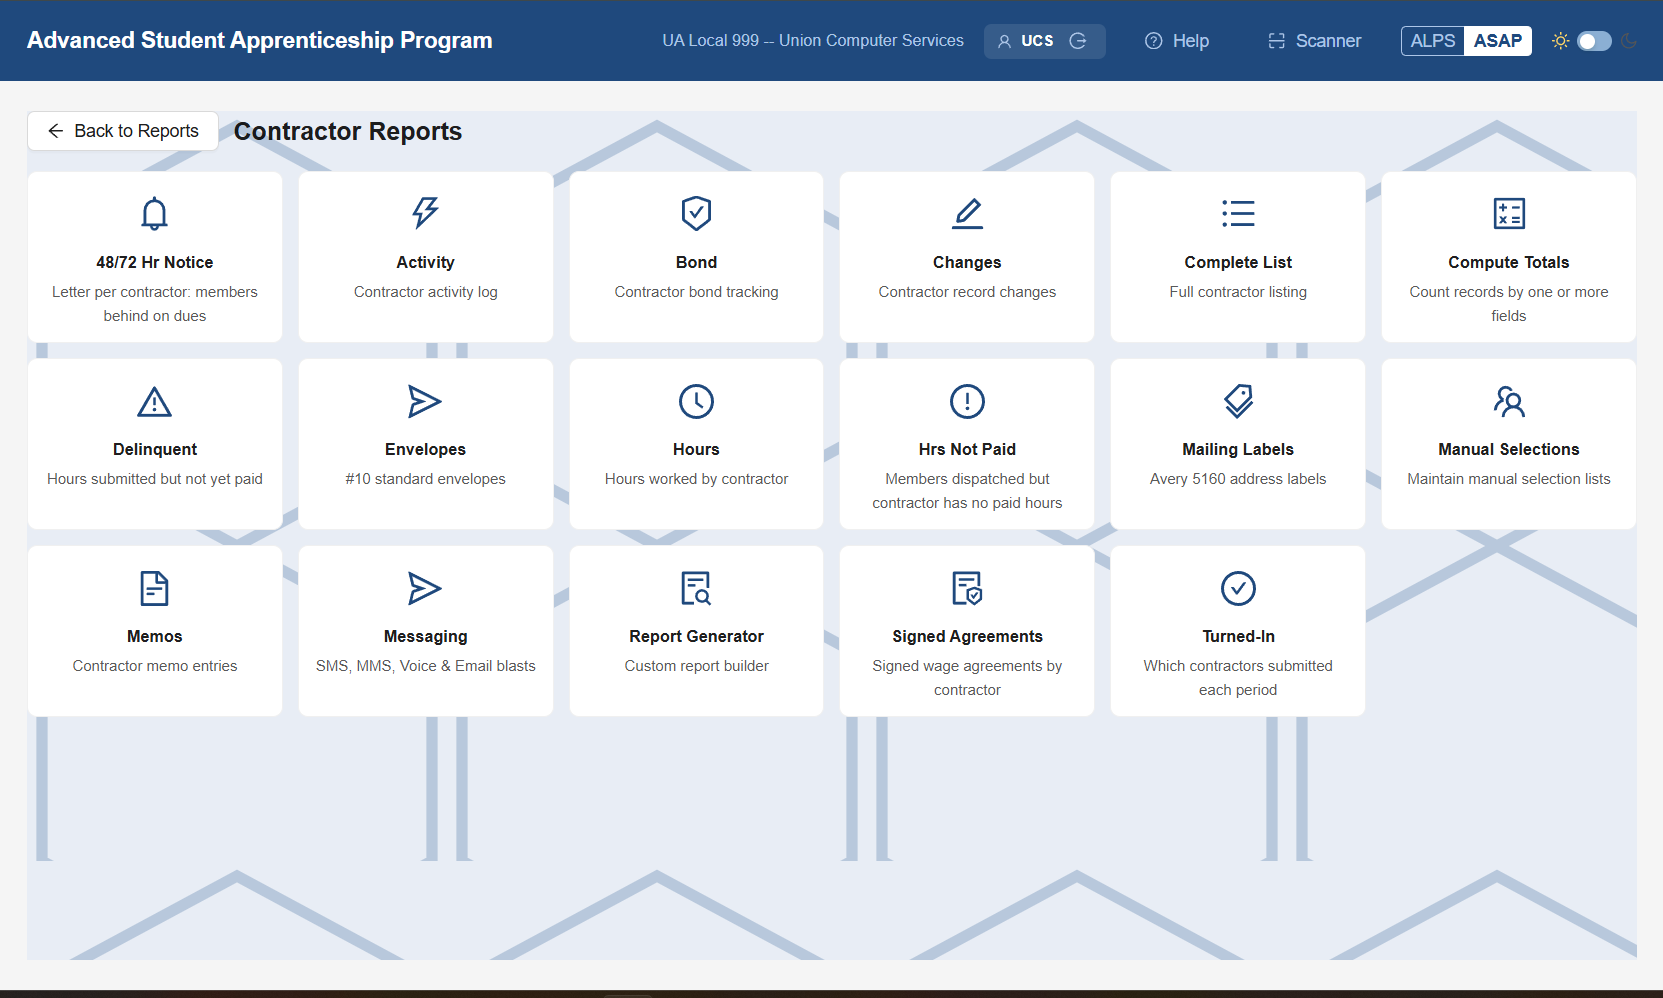This screenshot has width=1663, height=998.
Task: Click the Contractor Reports page heading
Action: click(348, 131)
